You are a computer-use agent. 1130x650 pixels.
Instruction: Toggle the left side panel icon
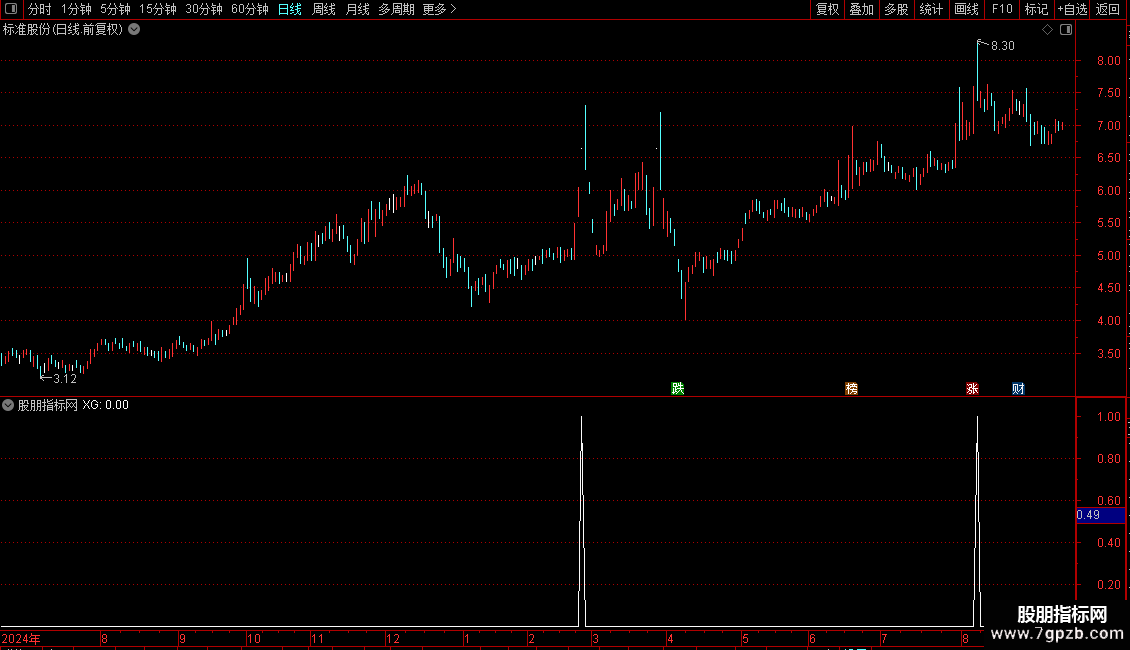(x=10, y=9)
